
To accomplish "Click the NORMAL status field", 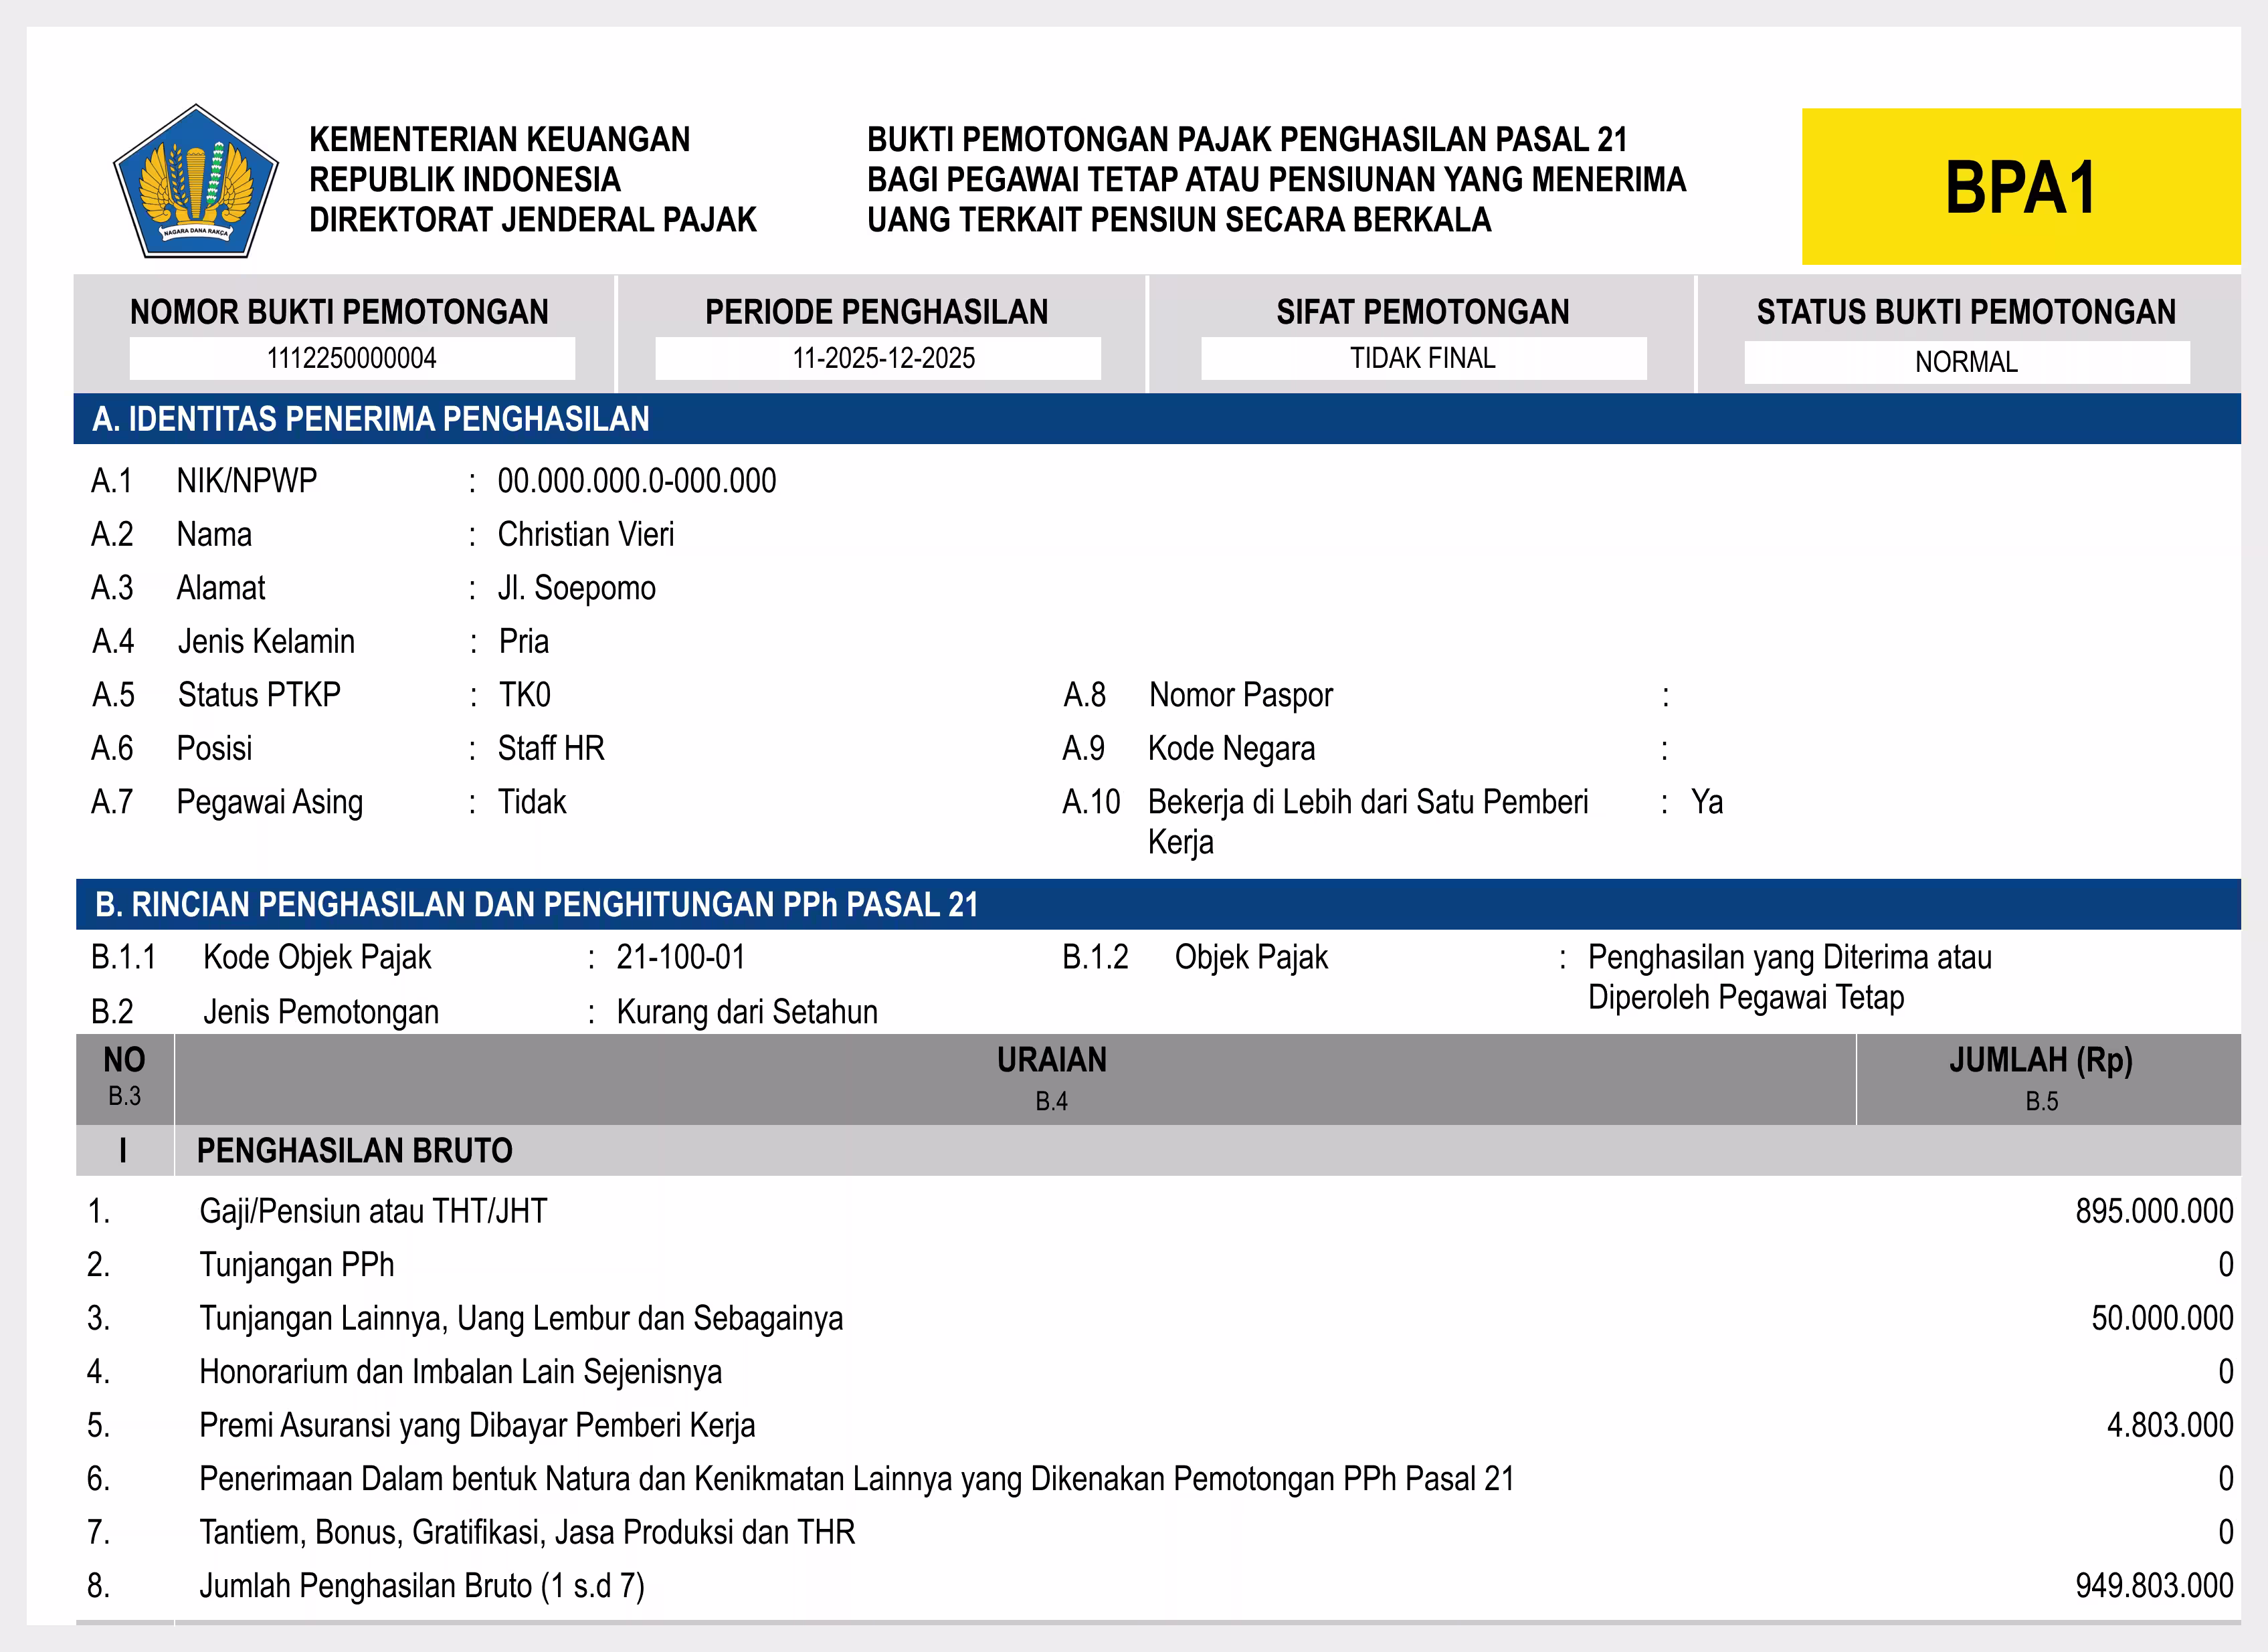I will pos(1967,362).
